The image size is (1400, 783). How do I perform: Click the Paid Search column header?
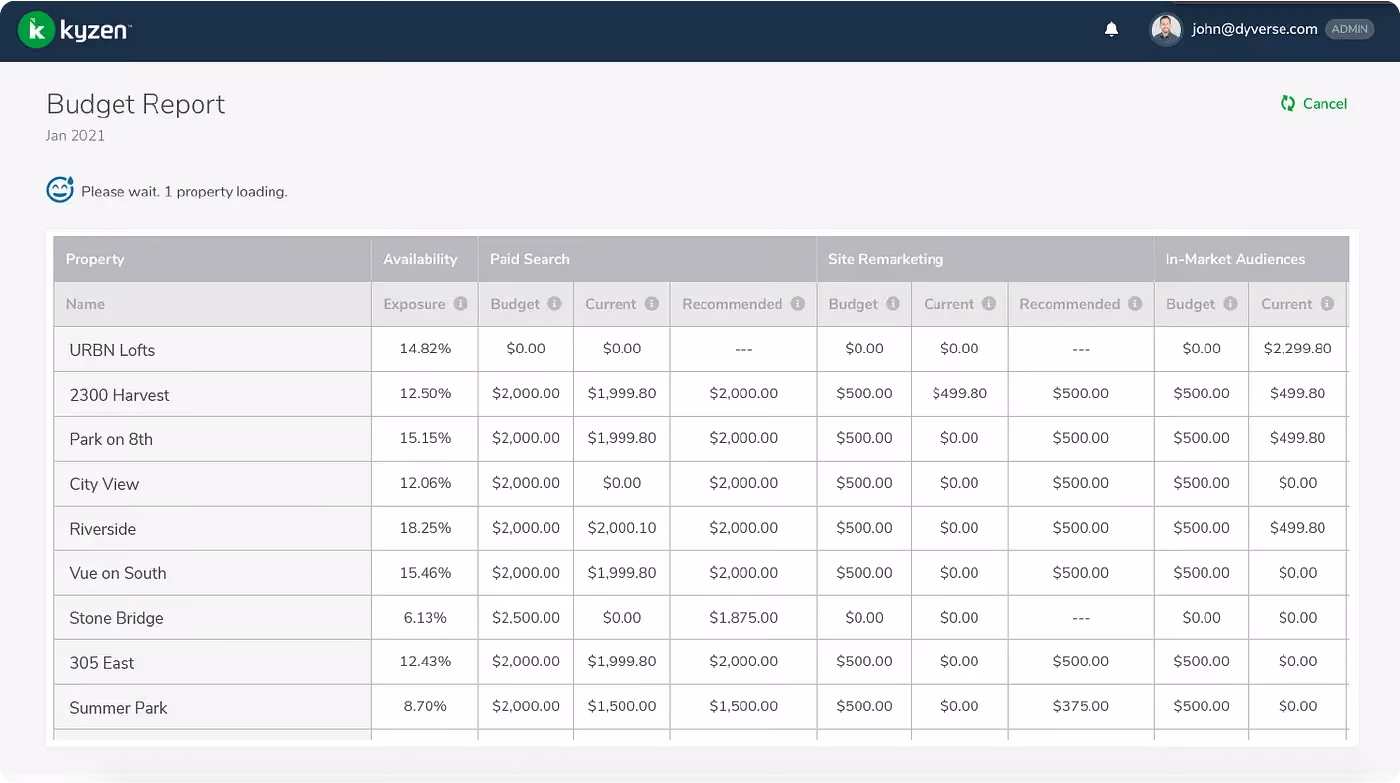pos(529,259)
